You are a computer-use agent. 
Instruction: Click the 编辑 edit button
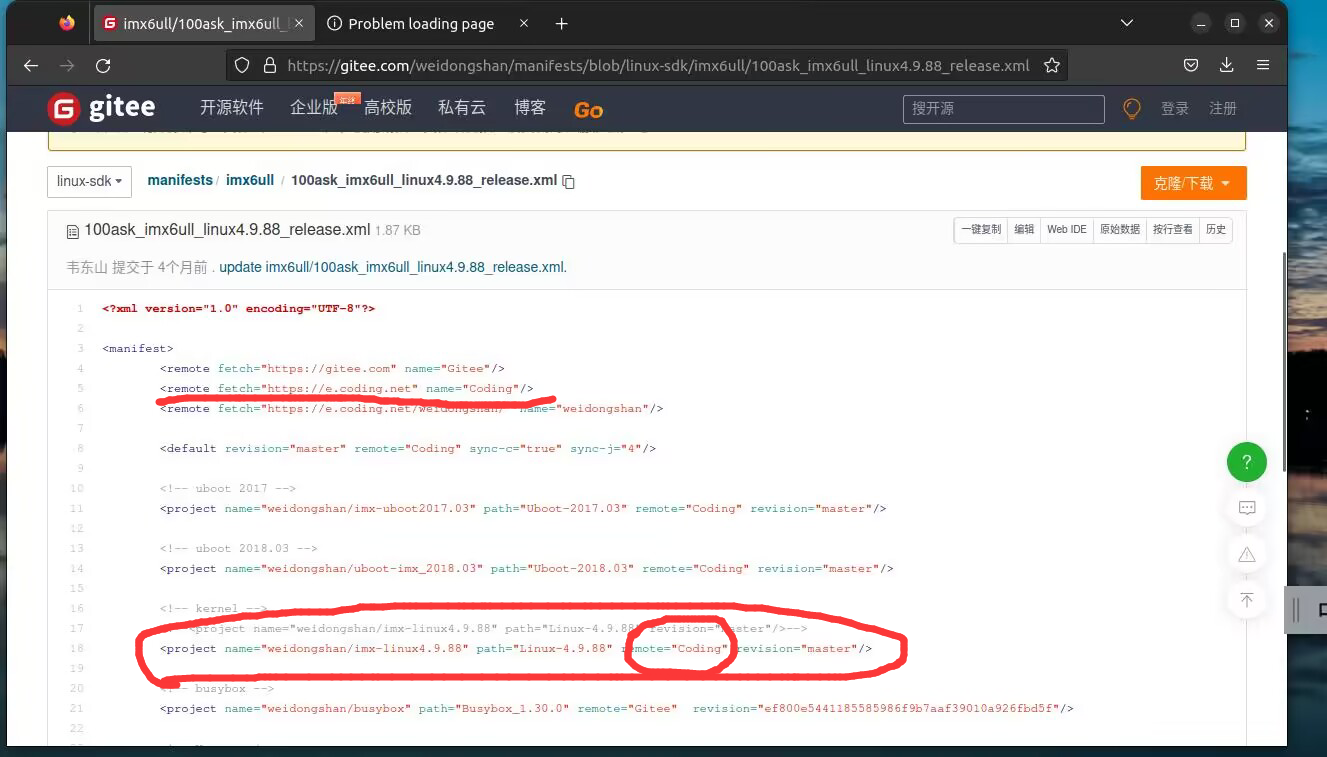click(1024, 230)
